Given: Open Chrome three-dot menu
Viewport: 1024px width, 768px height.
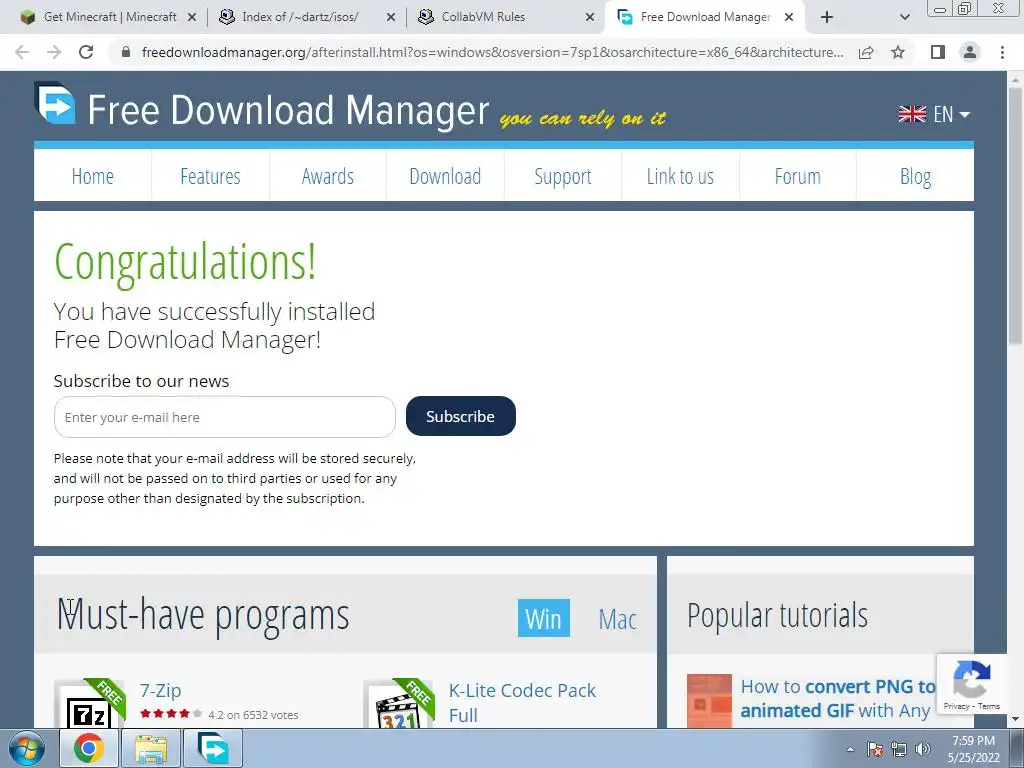Looking at the screenshot, I should [1002, 52].
